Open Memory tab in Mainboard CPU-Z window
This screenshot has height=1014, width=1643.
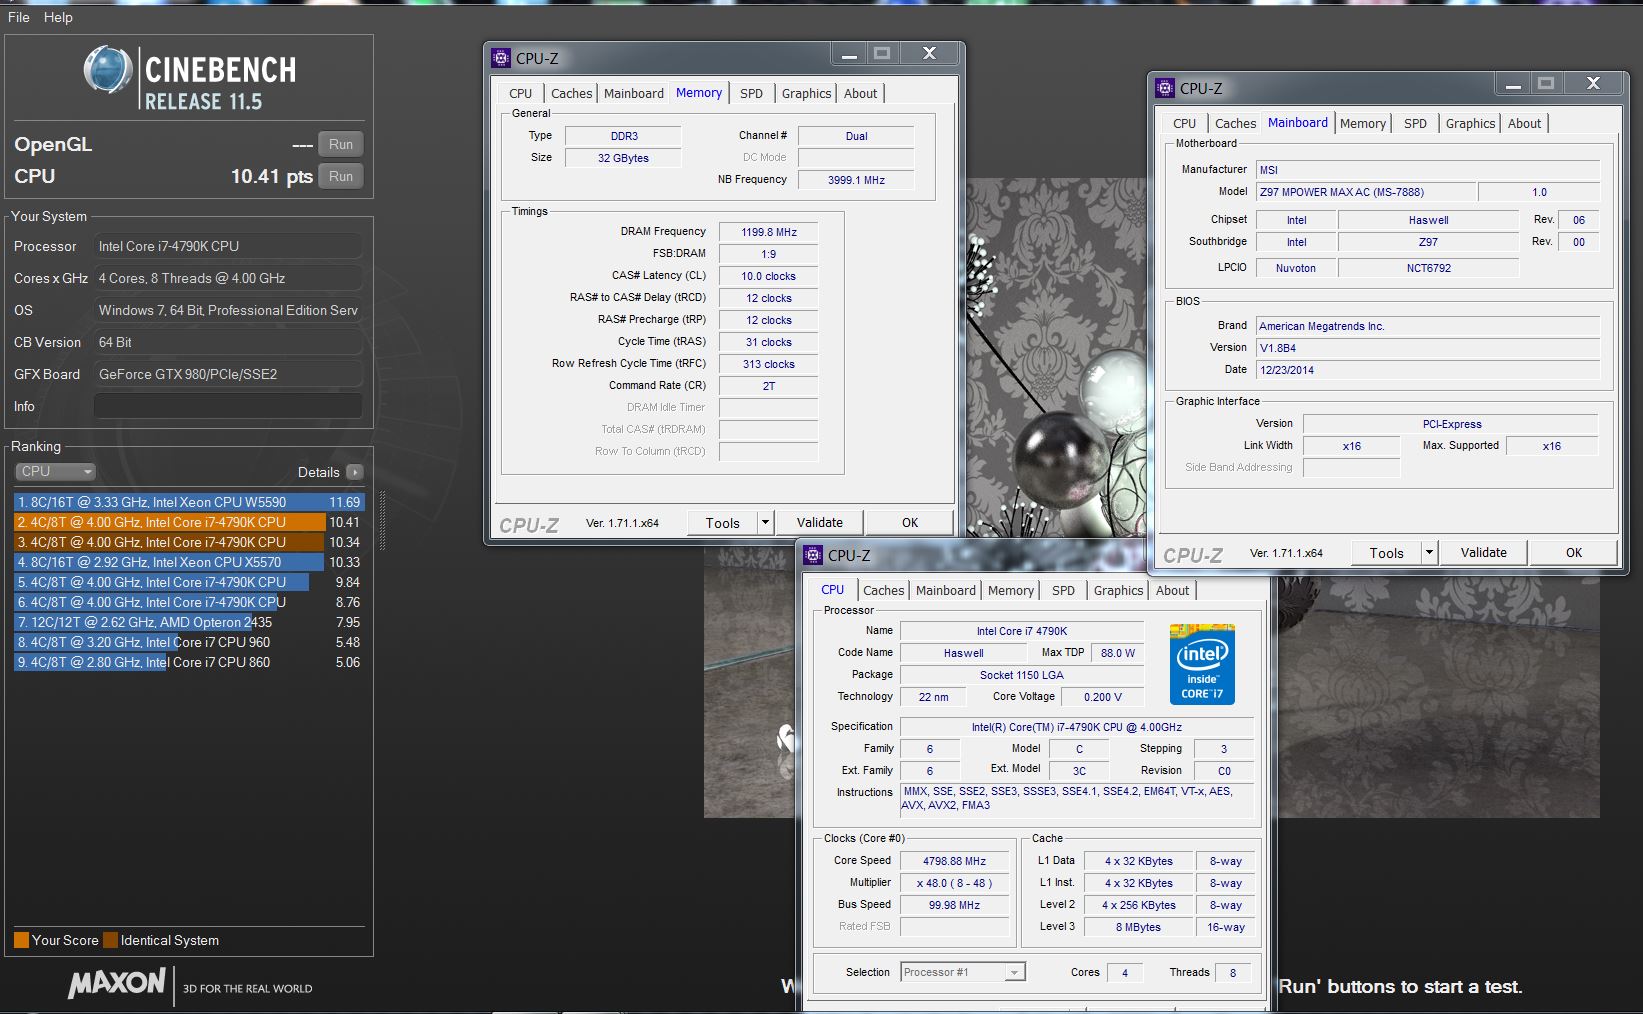[1363, 123]
